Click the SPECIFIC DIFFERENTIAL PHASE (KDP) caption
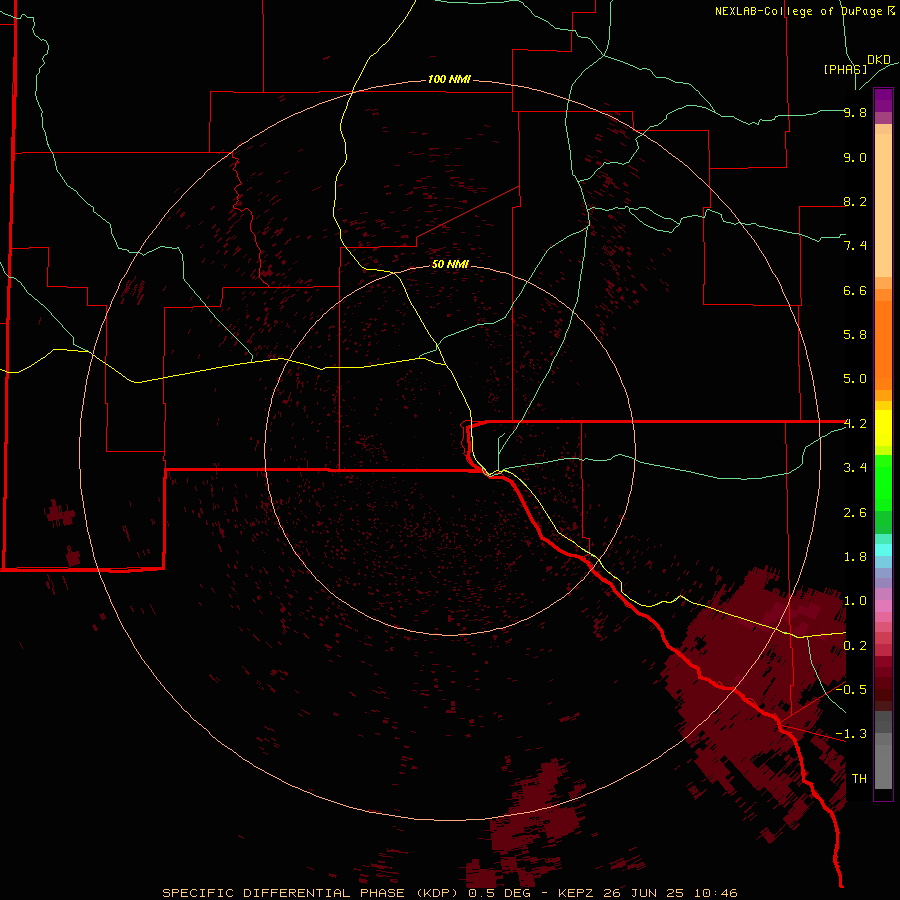This screenshot has height=900, width=900. pos(312,893)
